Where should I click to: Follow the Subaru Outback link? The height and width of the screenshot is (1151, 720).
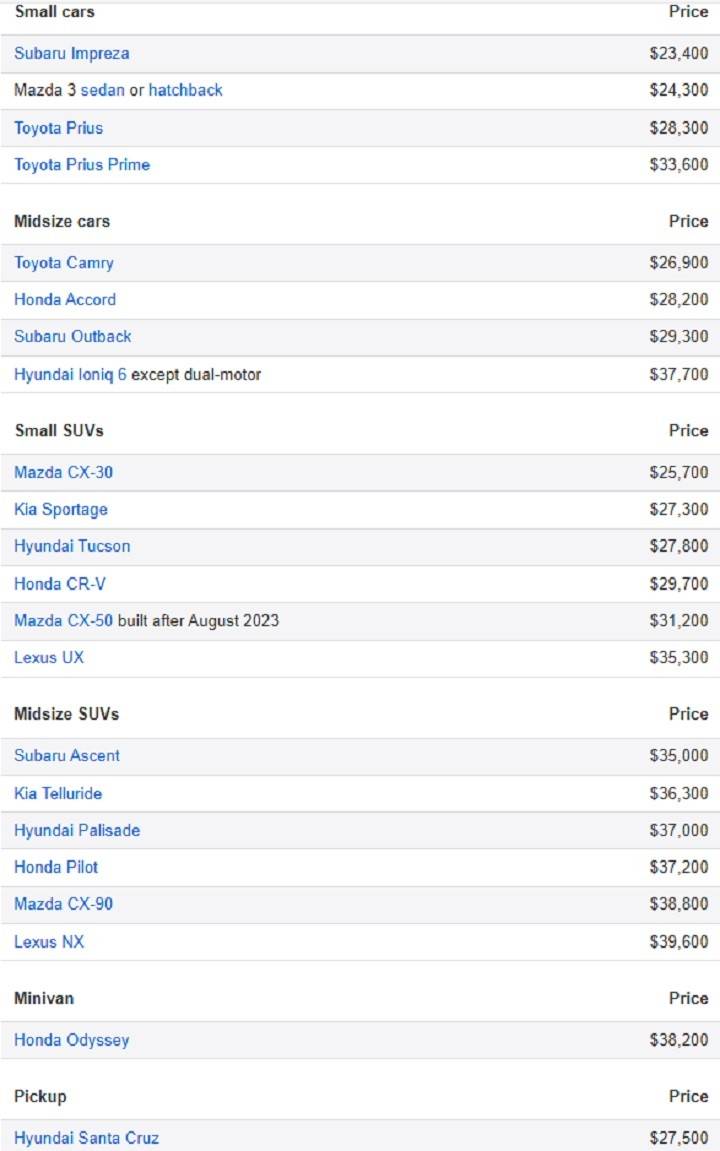[x=72, y=337]
